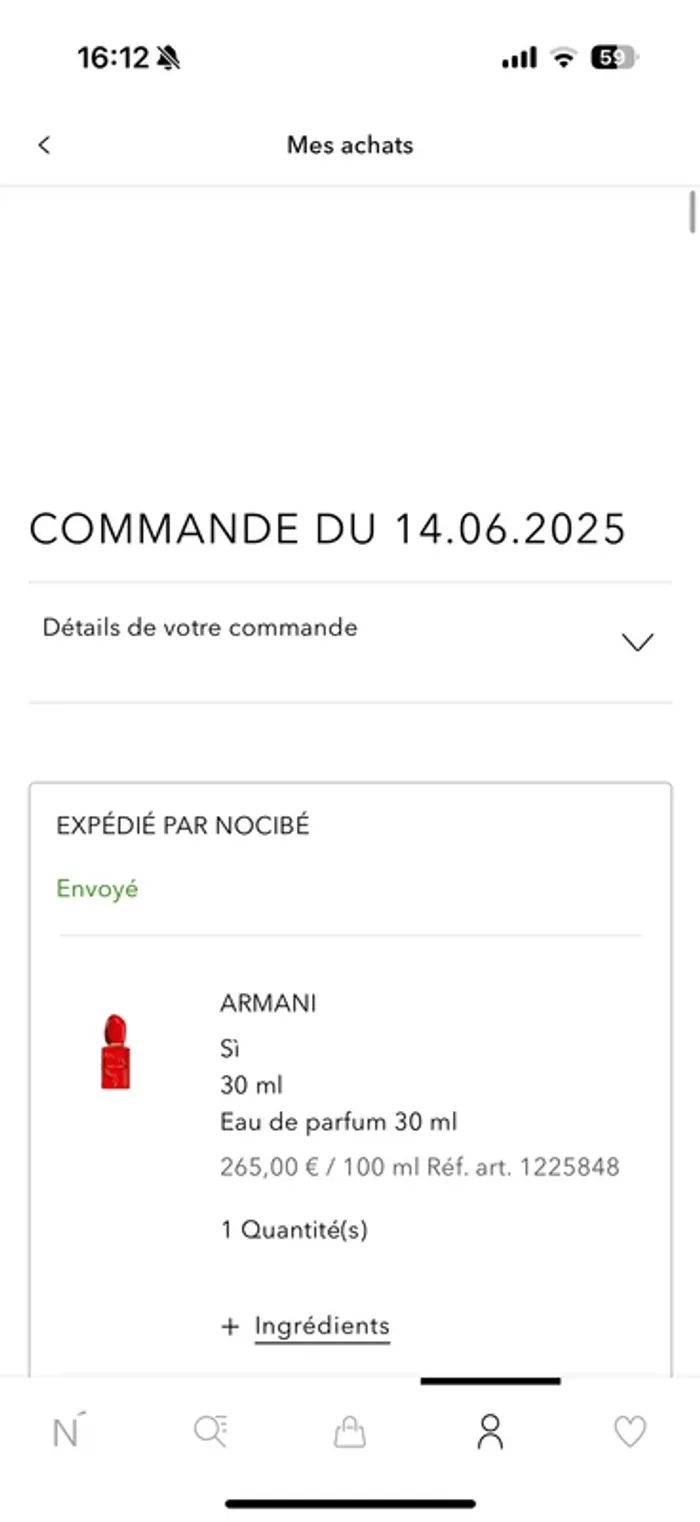Open the Nocibé home tab icon
700x1522 pixels.
[67, 1431]
